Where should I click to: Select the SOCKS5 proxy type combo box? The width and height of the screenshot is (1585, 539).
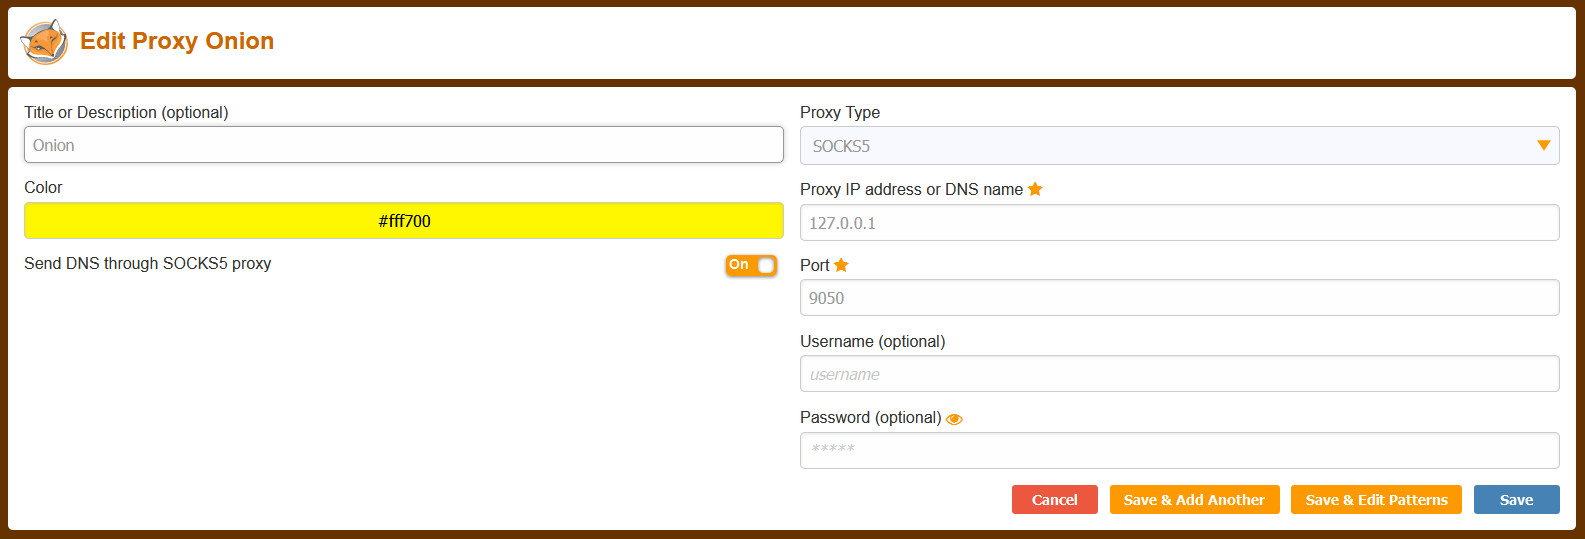click(1179, 146)
